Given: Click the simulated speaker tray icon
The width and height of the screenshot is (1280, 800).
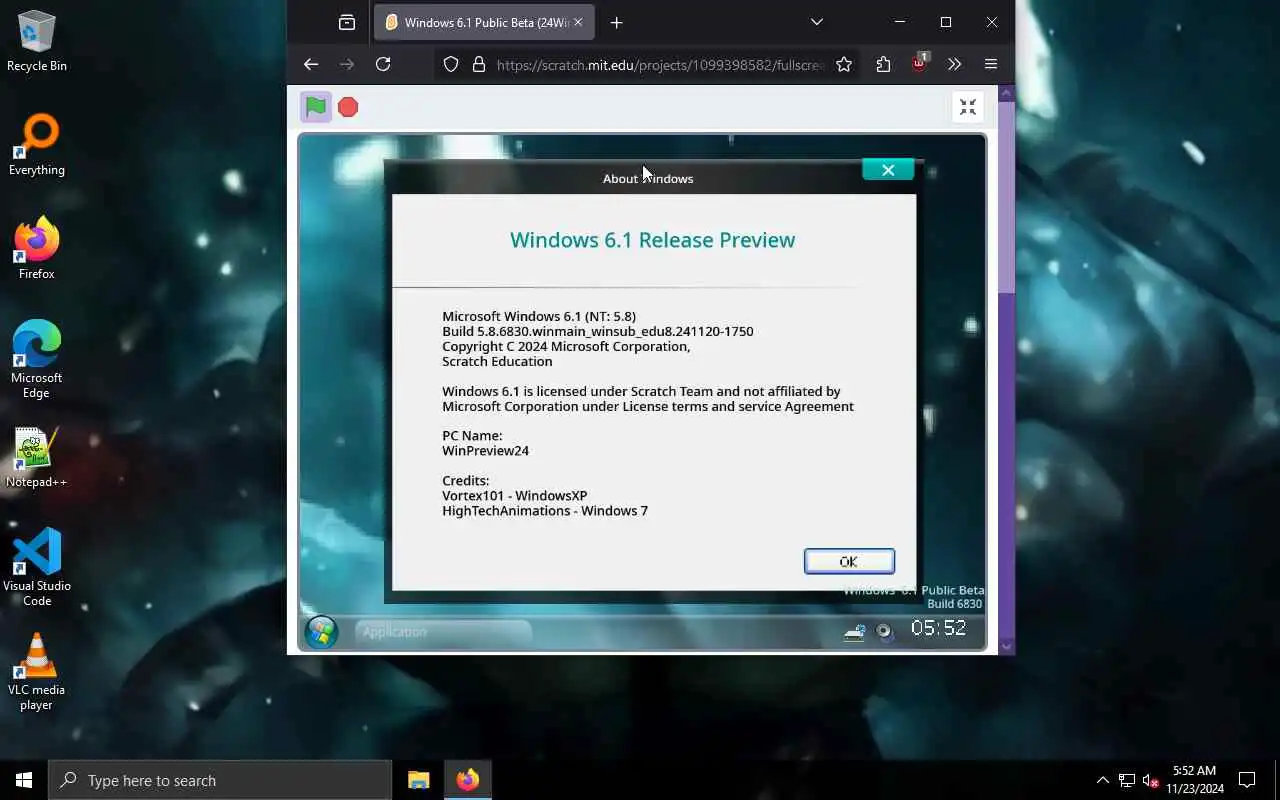Looking at the screenshot, I should (x=884, y=631).
